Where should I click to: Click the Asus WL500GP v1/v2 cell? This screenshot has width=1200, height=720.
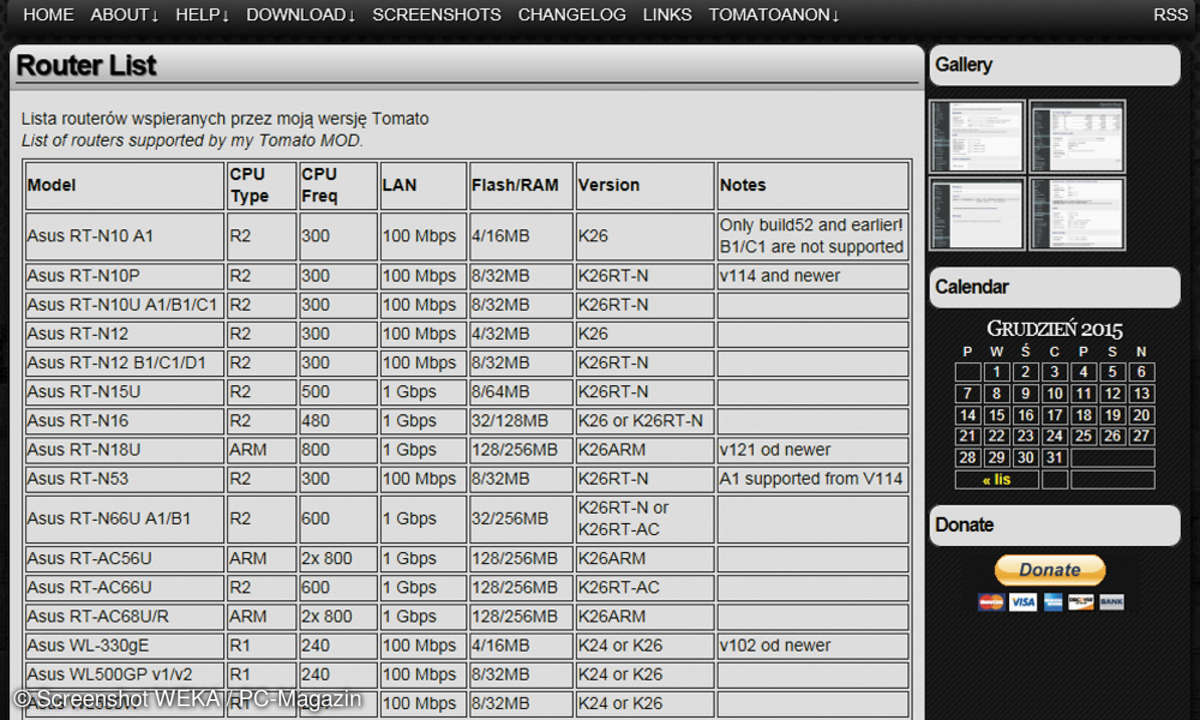(125, 675)
